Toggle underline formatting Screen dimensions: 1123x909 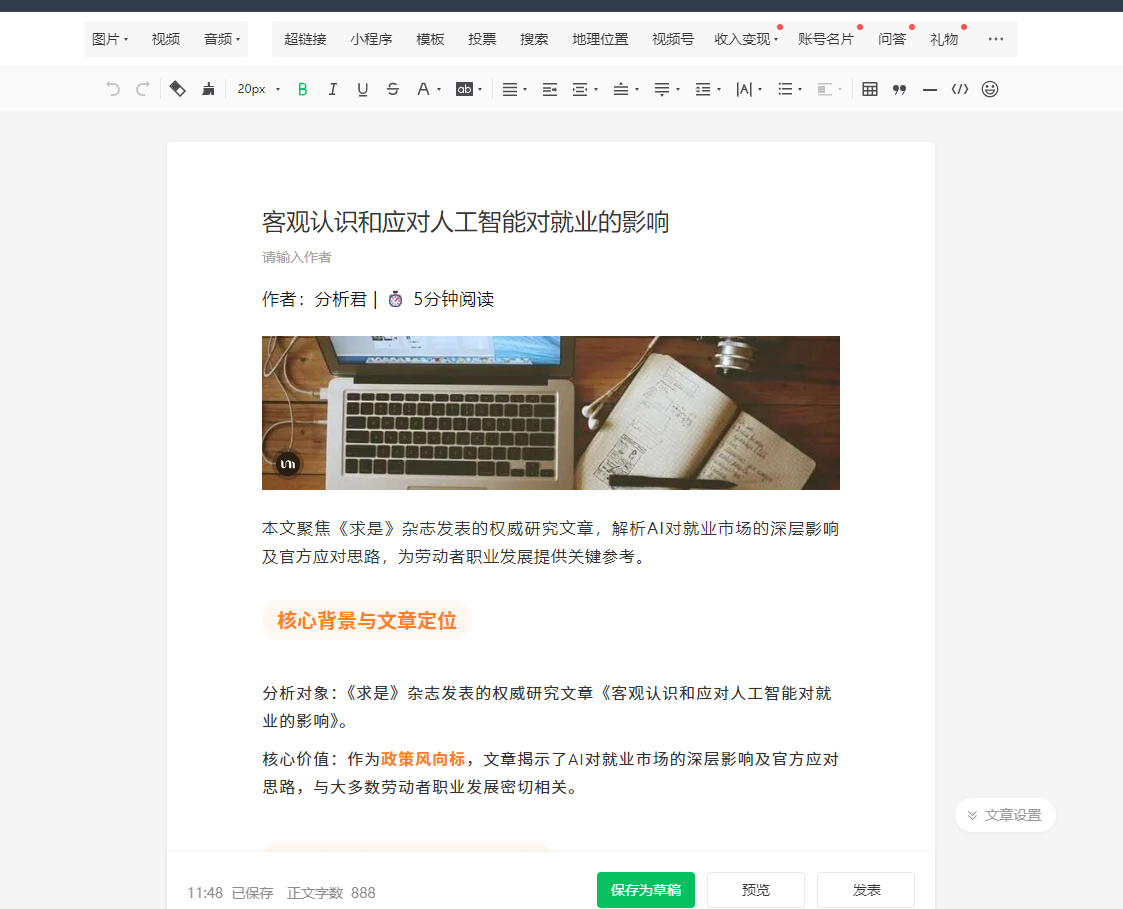pos(363,89)
